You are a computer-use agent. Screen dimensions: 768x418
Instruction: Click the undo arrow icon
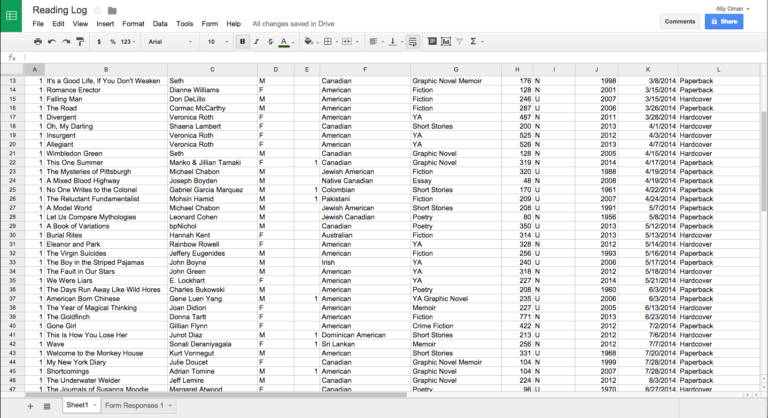(x=52, y=42)
